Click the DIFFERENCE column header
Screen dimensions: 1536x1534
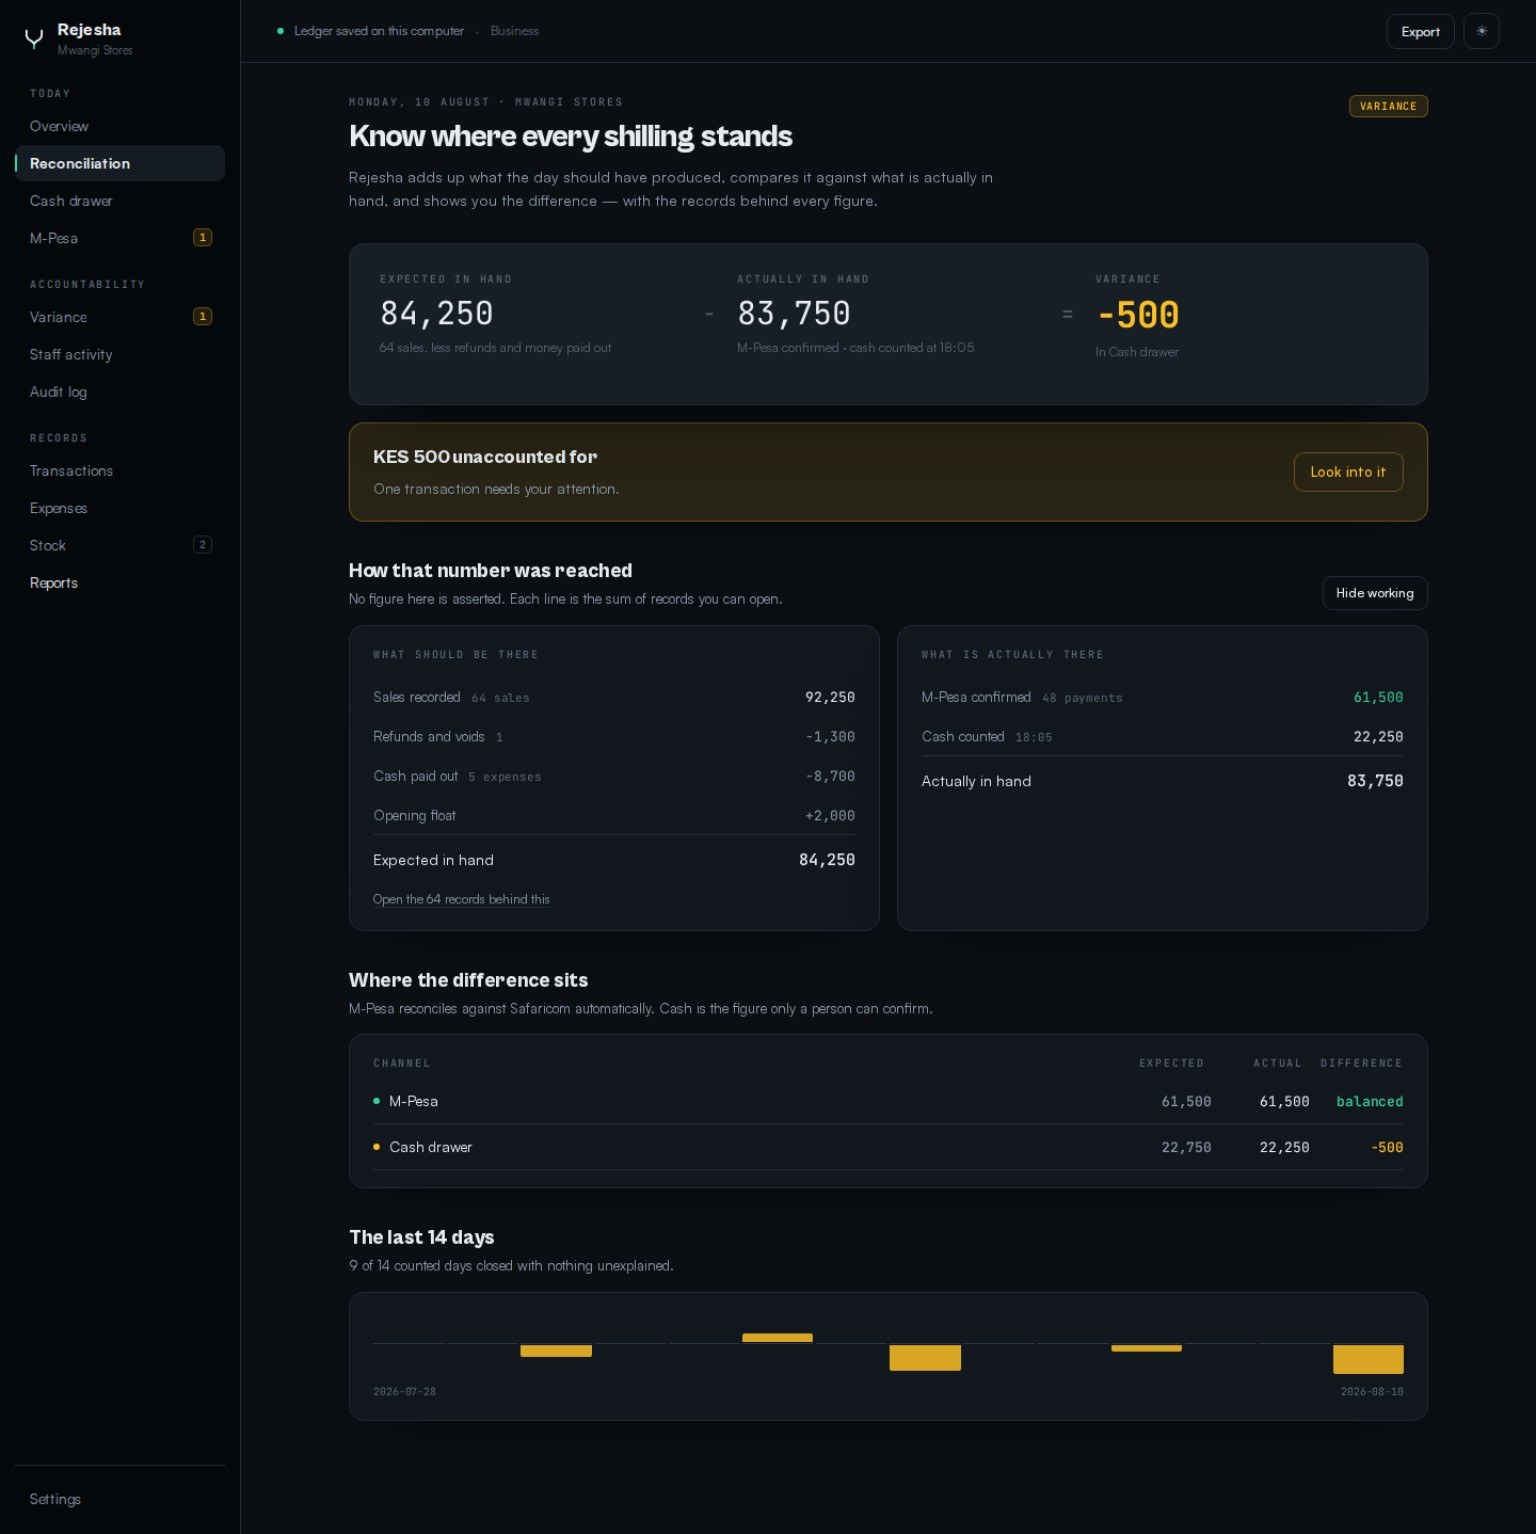pos(1361,1063)
